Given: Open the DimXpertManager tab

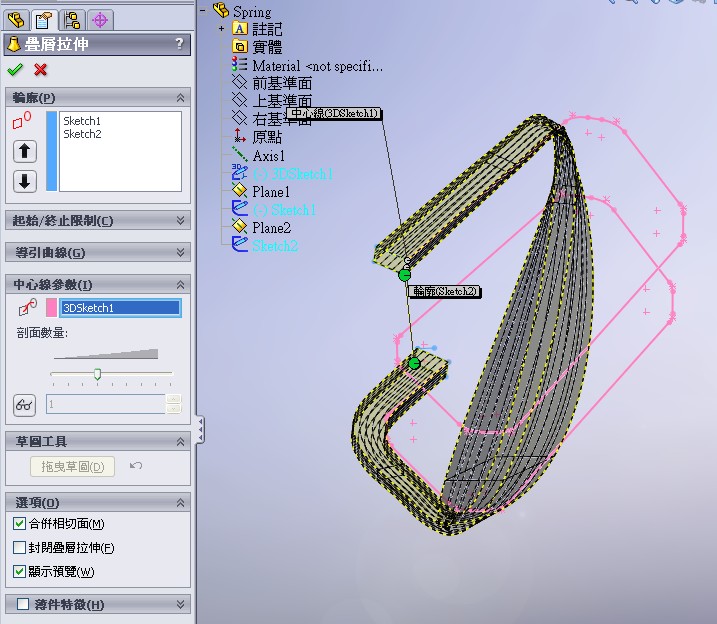Looking at the screenshot, I should [100, 20].
